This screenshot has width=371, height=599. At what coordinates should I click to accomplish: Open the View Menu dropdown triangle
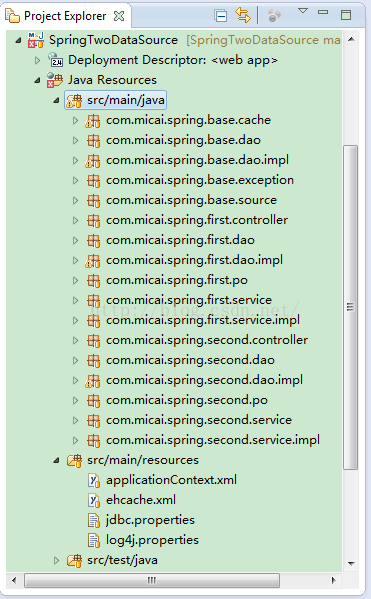pyautogui.click(x=303, y=11)
